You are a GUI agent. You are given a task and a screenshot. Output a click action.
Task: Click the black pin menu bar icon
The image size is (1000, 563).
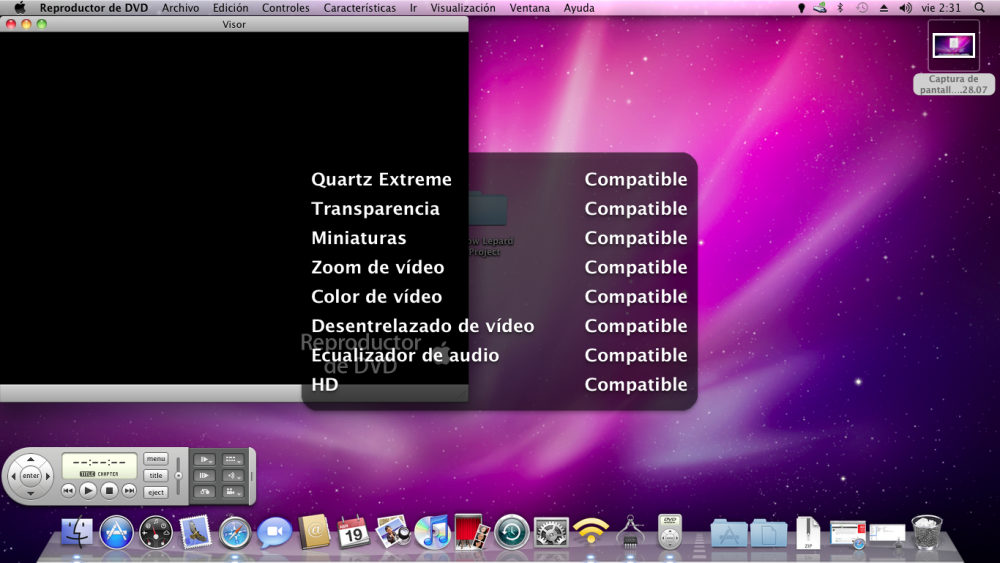point(802,8)
